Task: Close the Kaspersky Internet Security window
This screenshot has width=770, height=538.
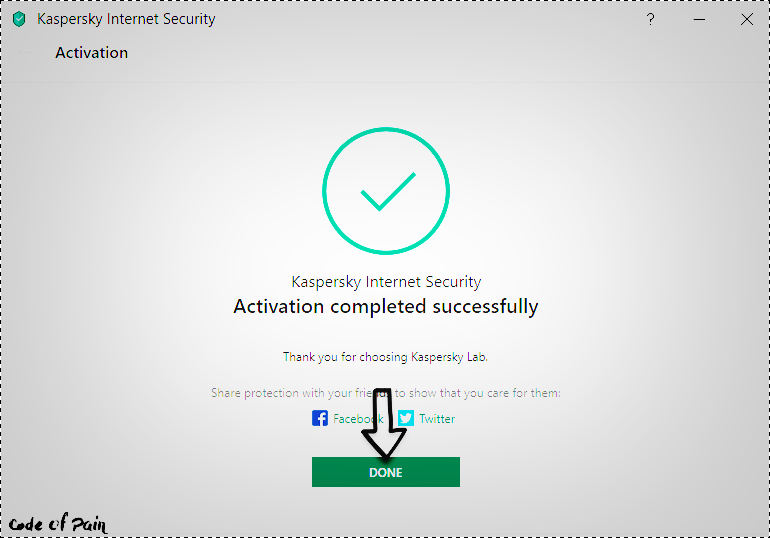Action: (x=747, y=19)
